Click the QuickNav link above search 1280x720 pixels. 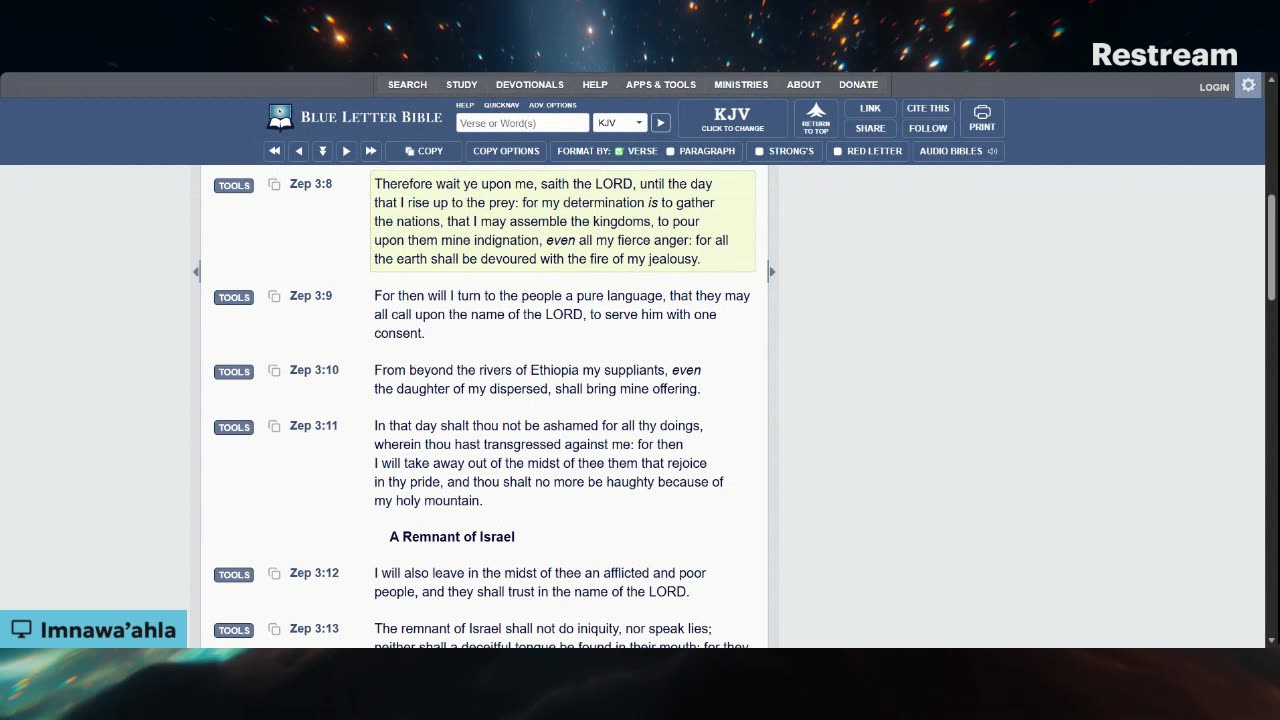click(501, 105)
